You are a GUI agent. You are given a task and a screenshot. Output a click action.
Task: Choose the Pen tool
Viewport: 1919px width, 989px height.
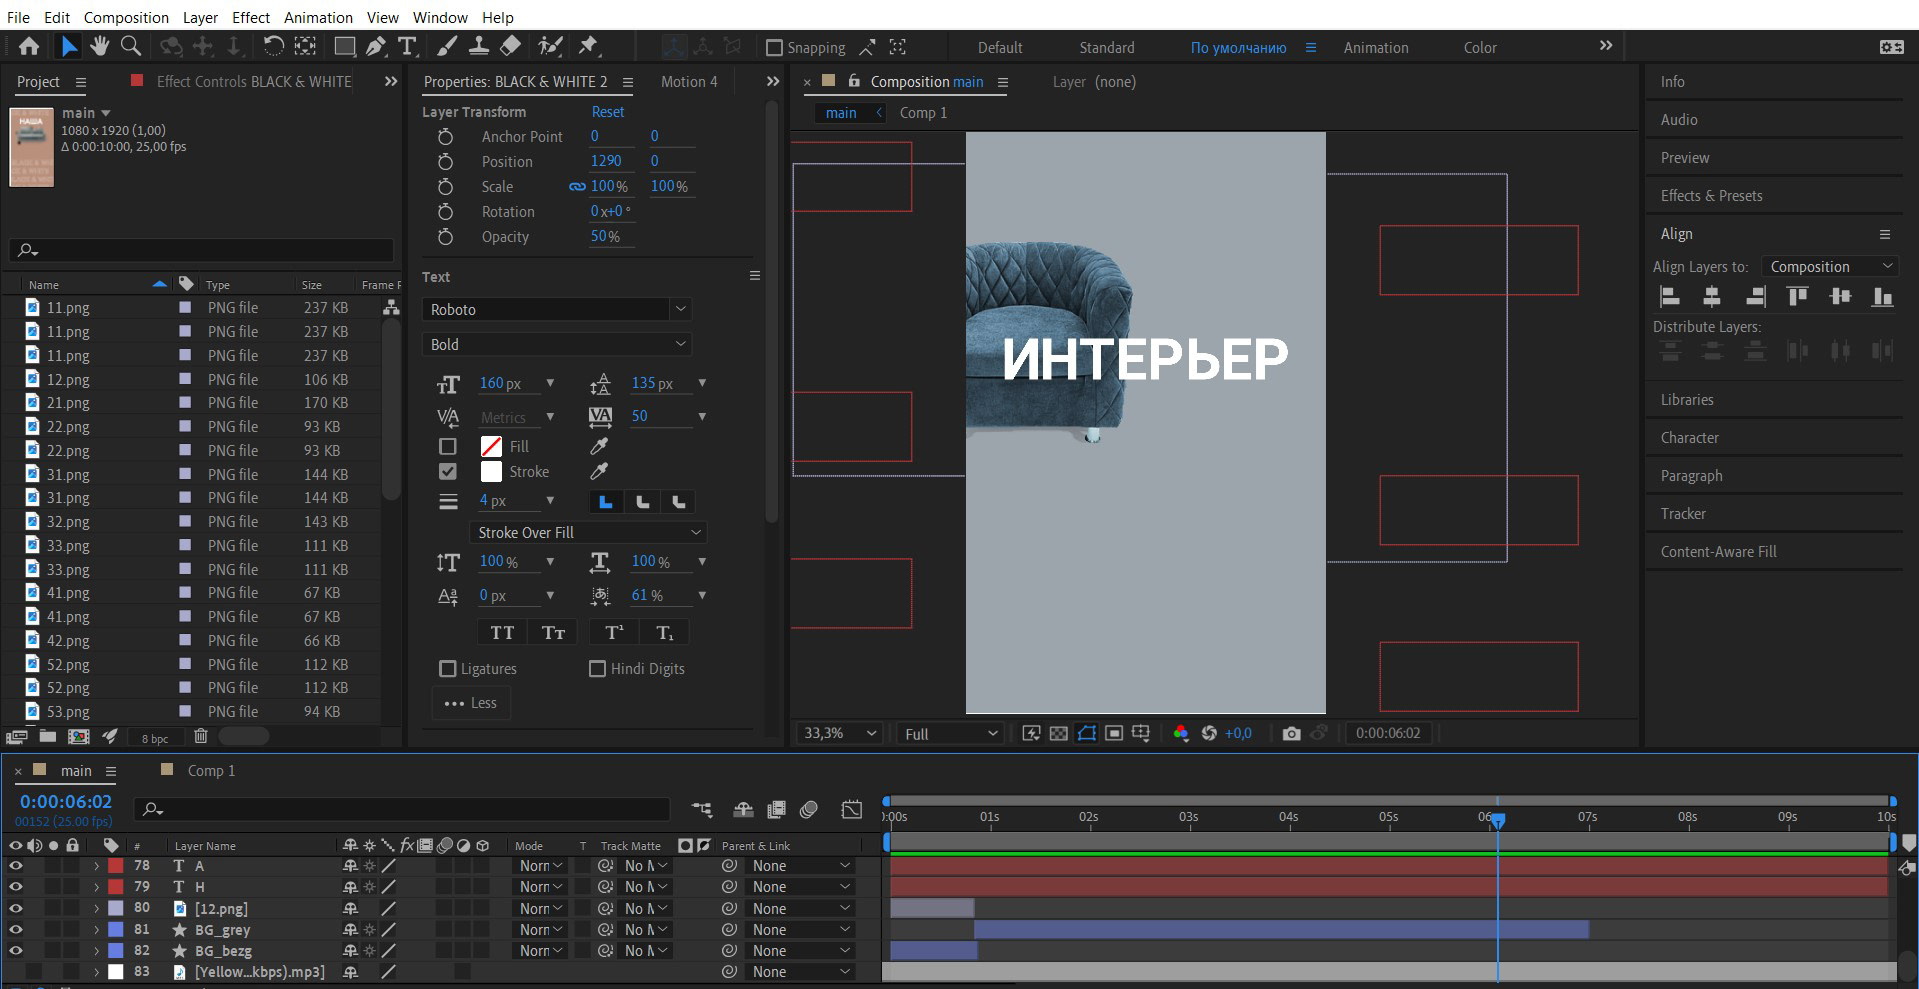(375, 46)
